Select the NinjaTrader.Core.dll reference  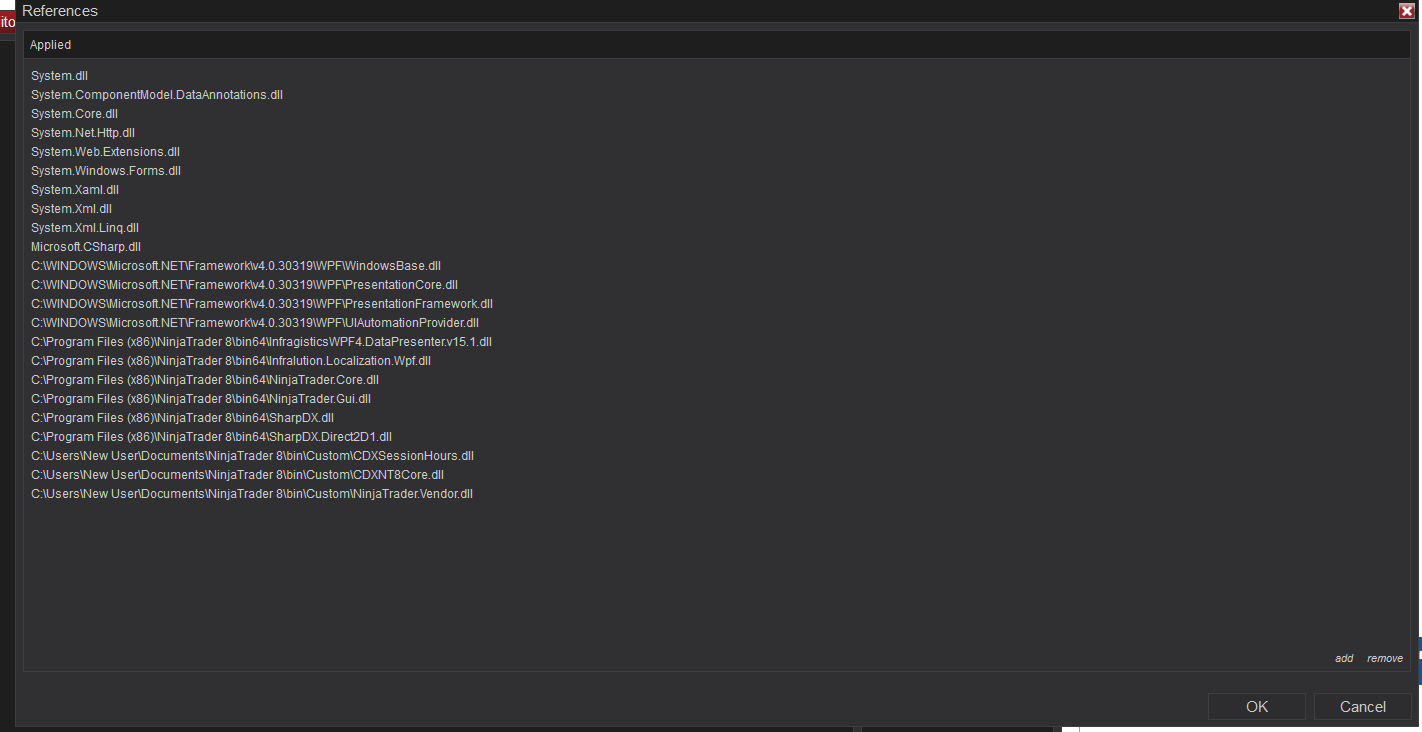[x=205, y=380]
